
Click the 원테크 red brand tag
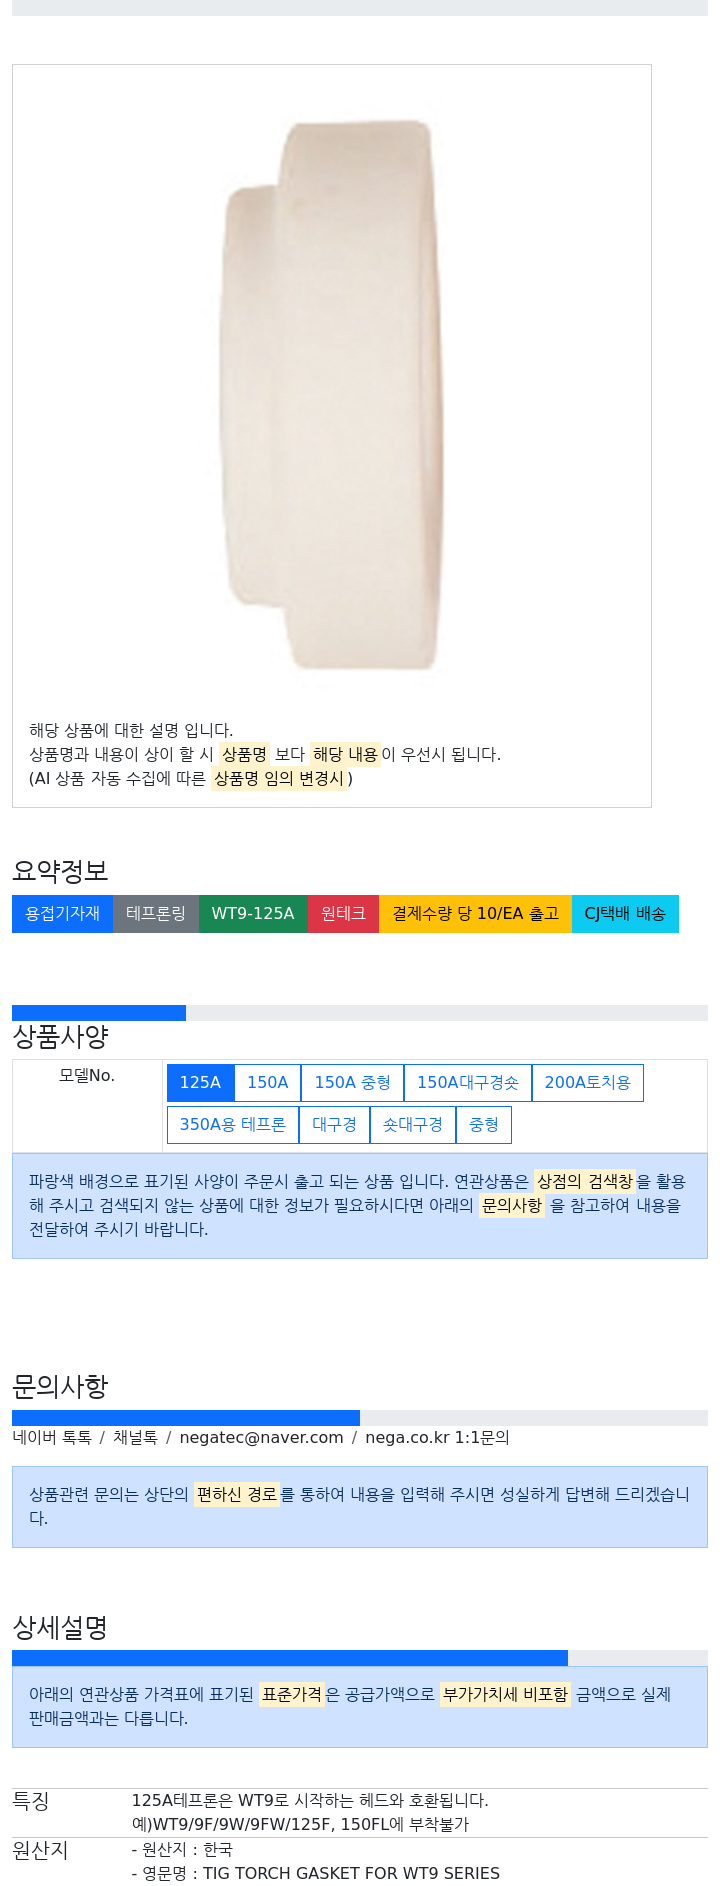click(x=343, y=913)
